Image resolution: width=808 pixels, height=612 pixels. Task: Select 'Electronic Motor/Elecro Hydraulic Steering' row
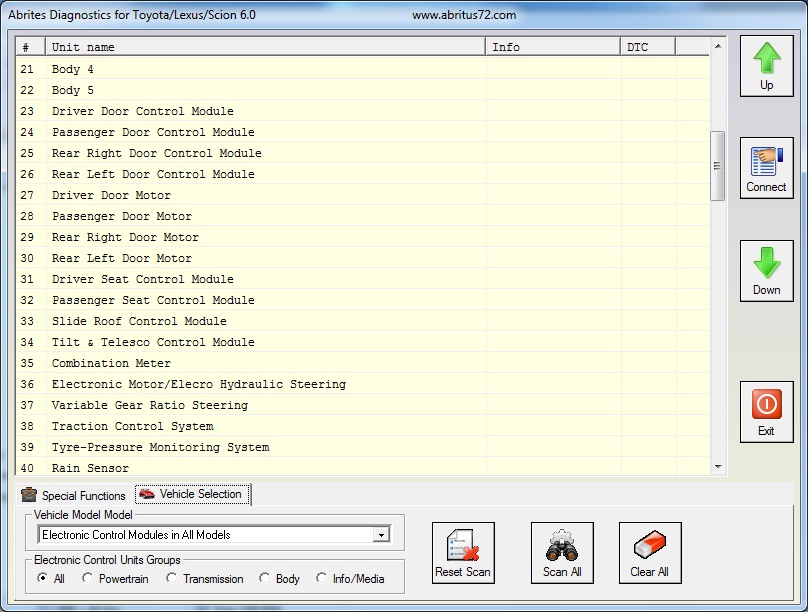pyautogui.click(x=363, y=384)
